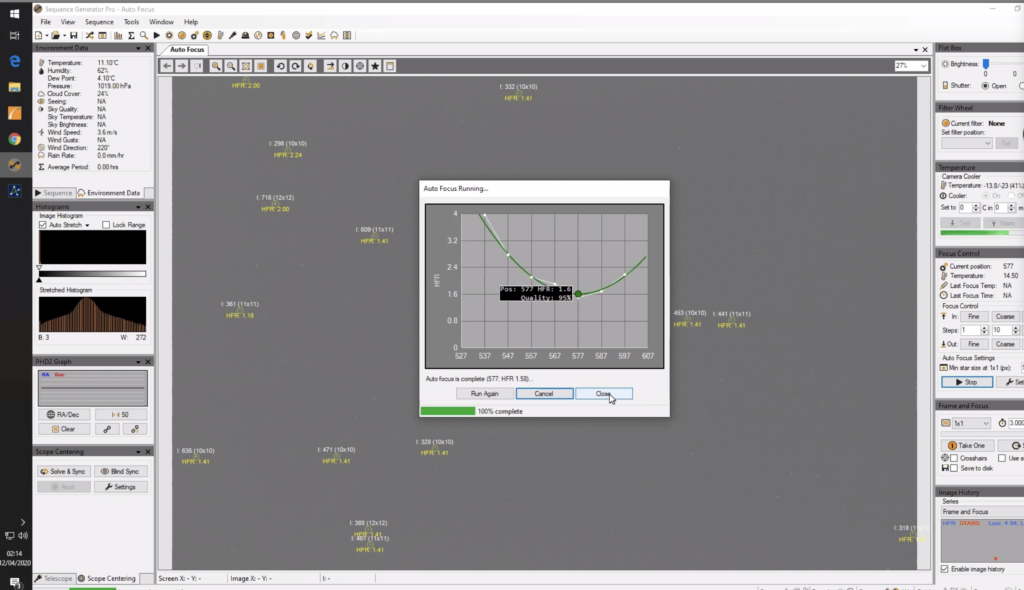1024x590 pixels.
Task: Rotate the image clockwise
Action: click(295, 66)
